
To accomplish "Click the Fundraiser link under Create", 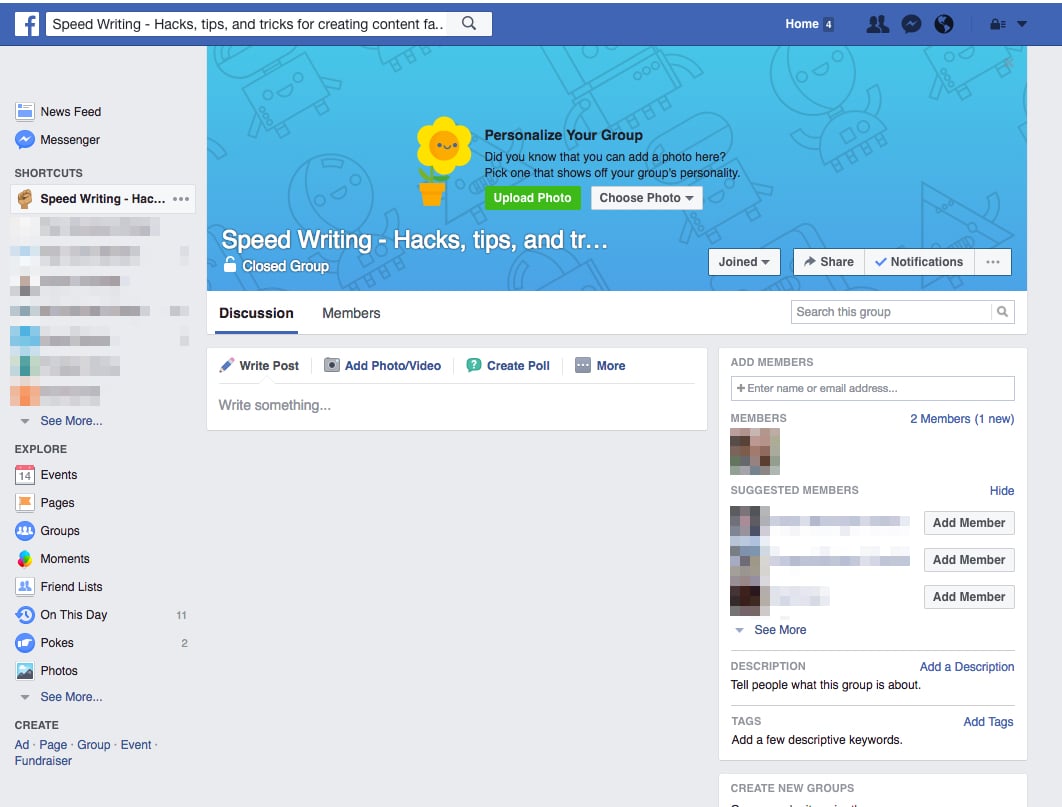I will (43, 761).
